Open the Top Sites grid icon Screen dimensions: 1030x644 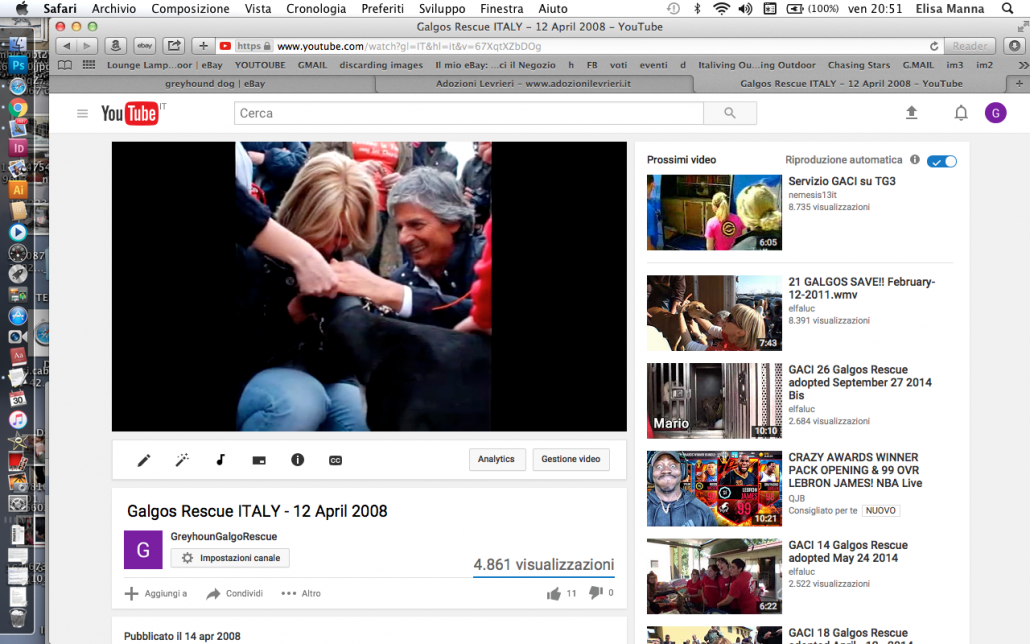[89, 65]
